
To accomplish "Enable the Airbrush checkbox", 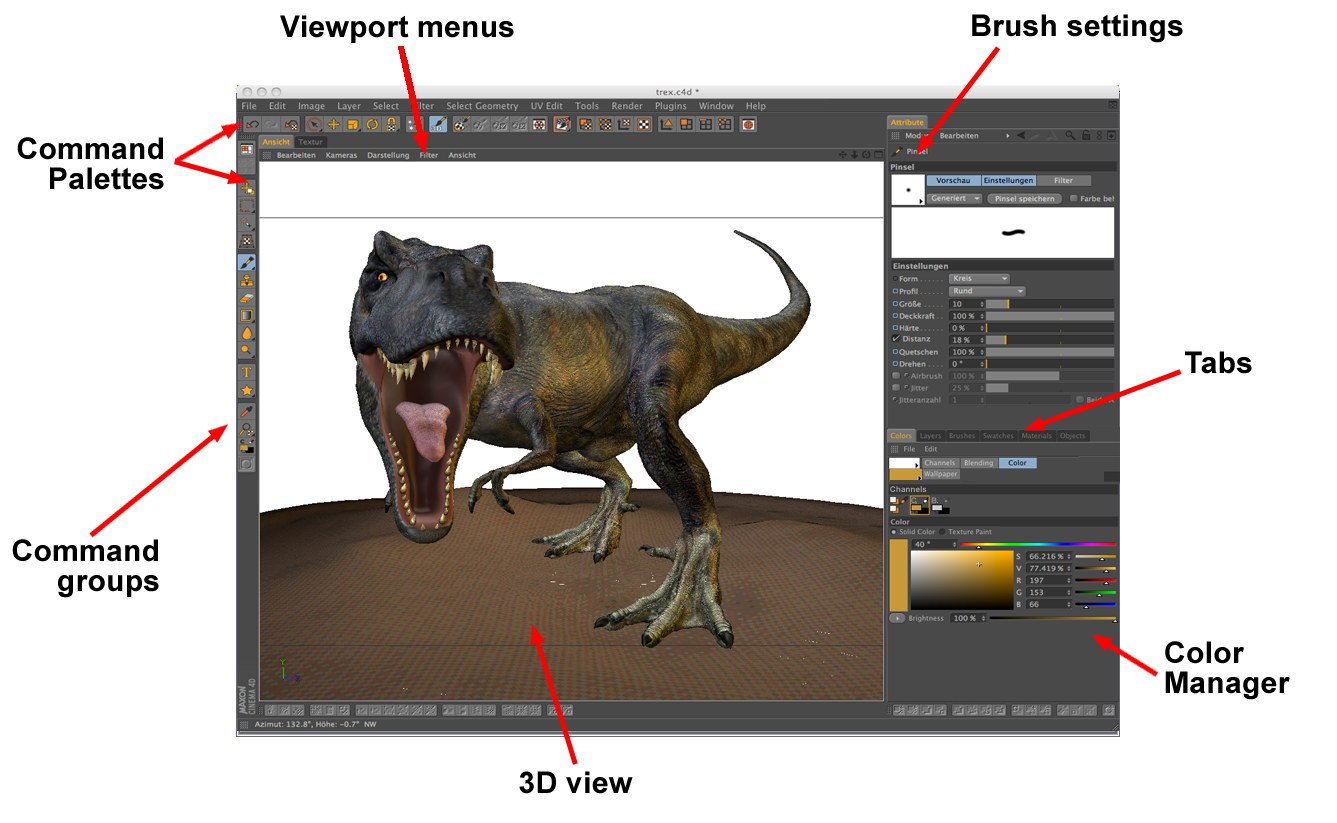I will click(x=896, y=376).
